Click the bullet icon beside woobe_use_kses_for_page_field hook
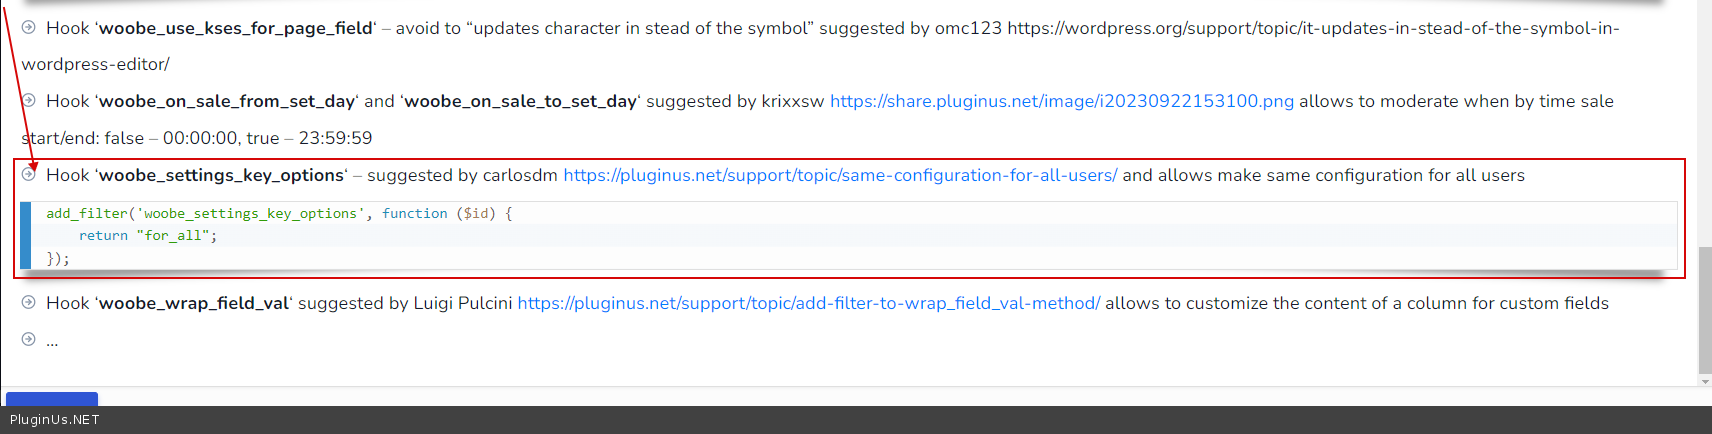 coord(29,27)
